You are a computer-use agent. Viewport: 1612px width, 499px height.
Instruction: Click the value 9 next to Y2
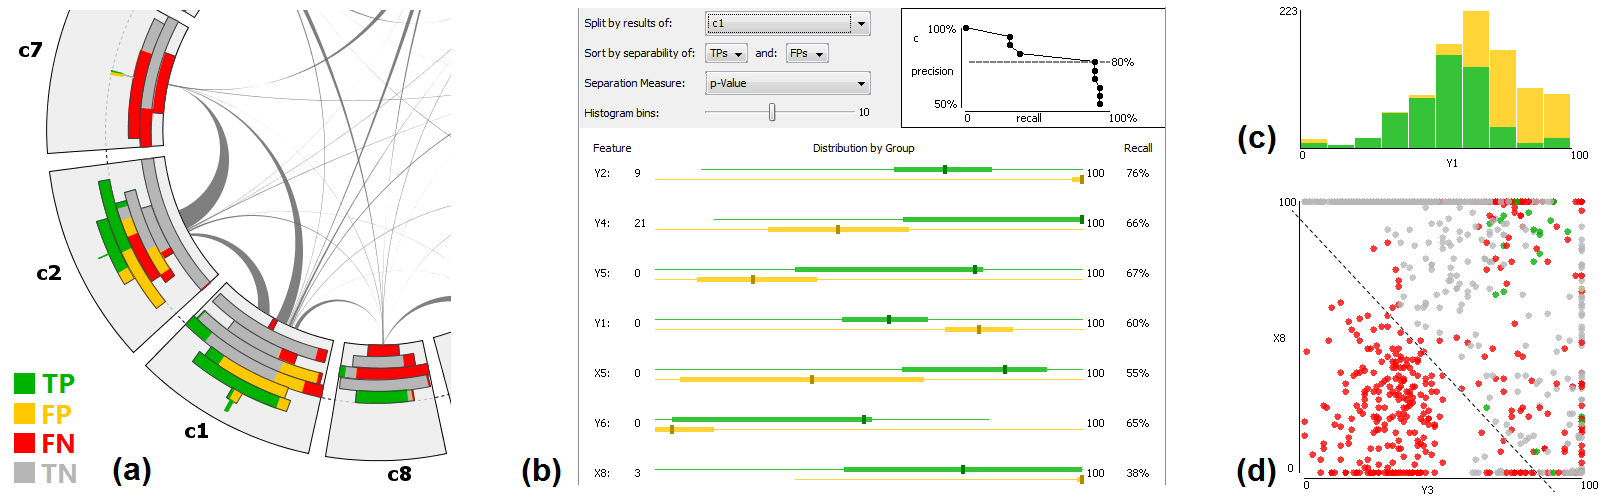(x=637, y=173)
